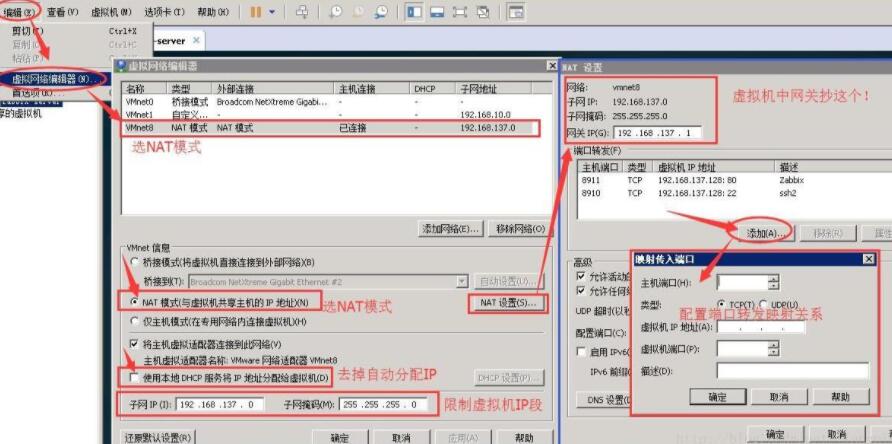
Task: Open dropdown arrow next to pause button
Action: click(274, 12)
